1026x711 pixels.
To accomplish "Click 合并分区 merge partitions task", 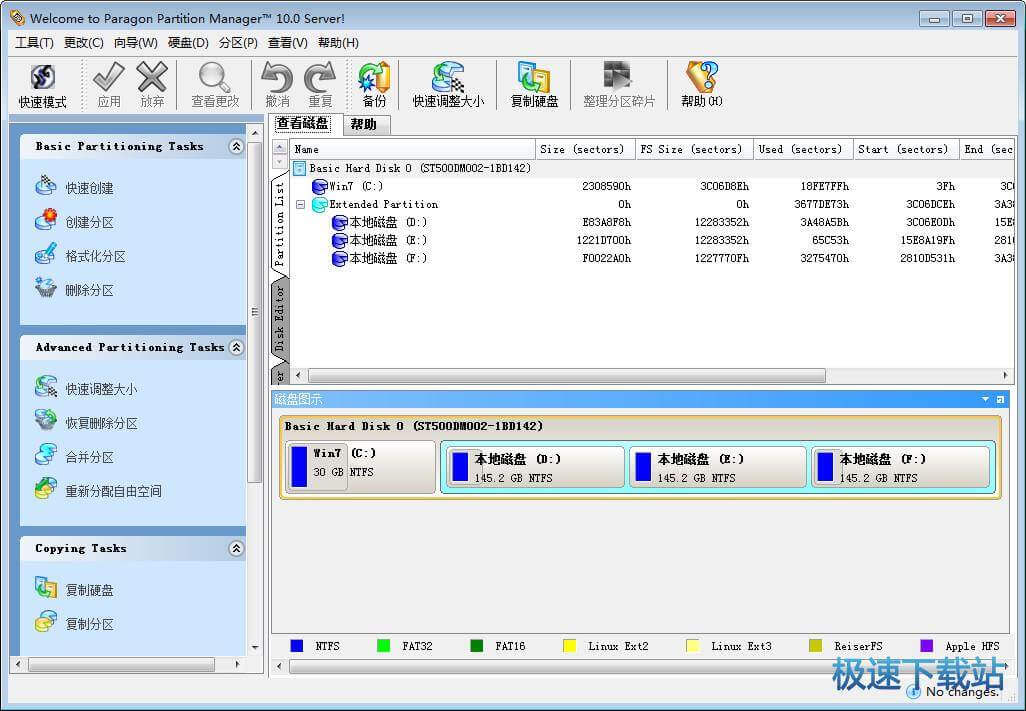I will click(89, 457).
